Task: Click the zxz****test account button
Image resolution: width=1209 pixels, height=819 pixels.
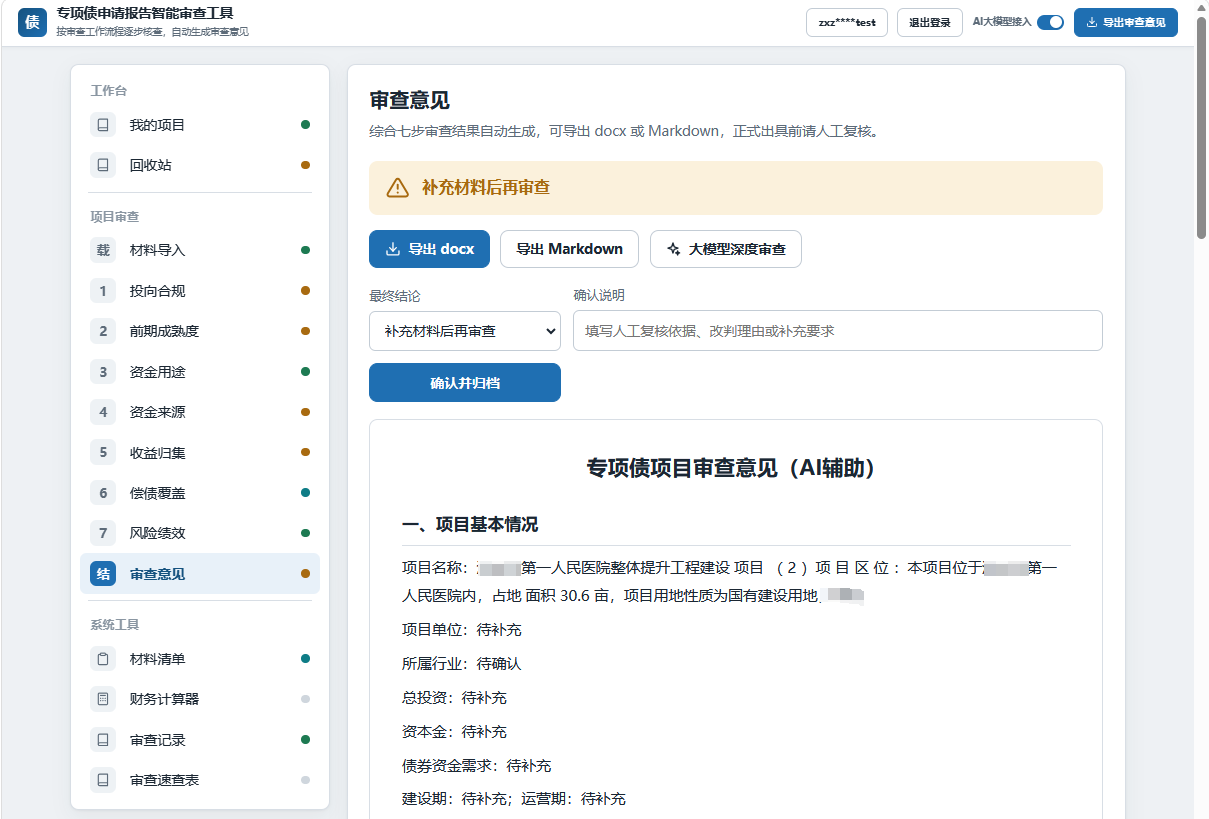Action: pos(847,22)
